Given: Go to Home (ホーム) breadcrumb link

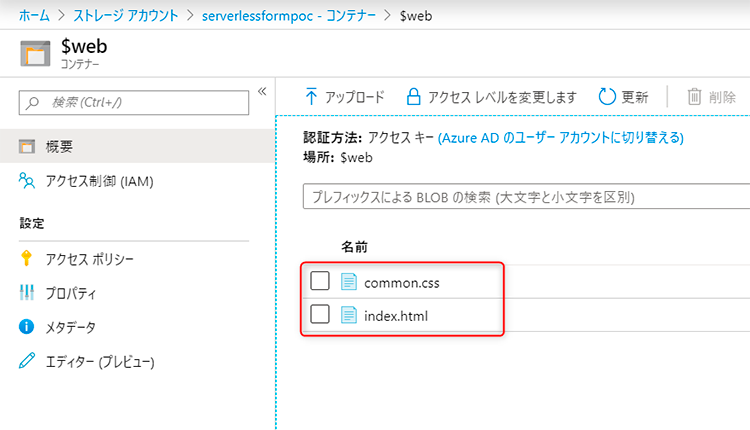Looking at the screenshot, I should coord(34,15).
